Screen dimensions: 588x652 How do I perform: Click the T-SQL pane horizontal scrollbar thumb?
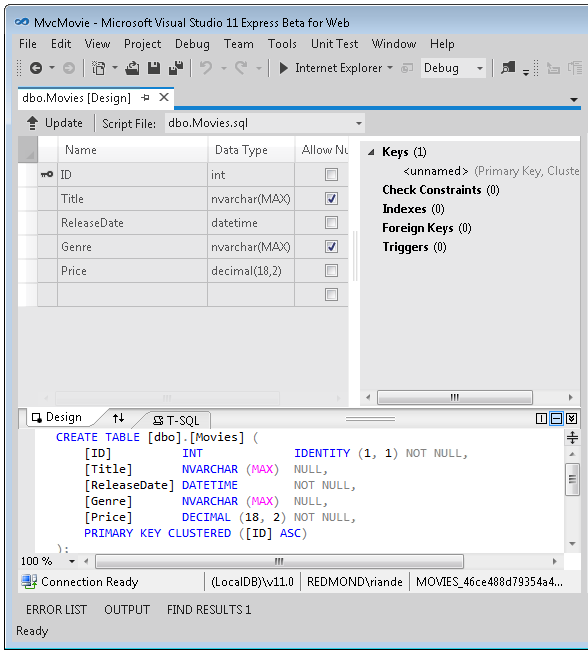[279, 561]
